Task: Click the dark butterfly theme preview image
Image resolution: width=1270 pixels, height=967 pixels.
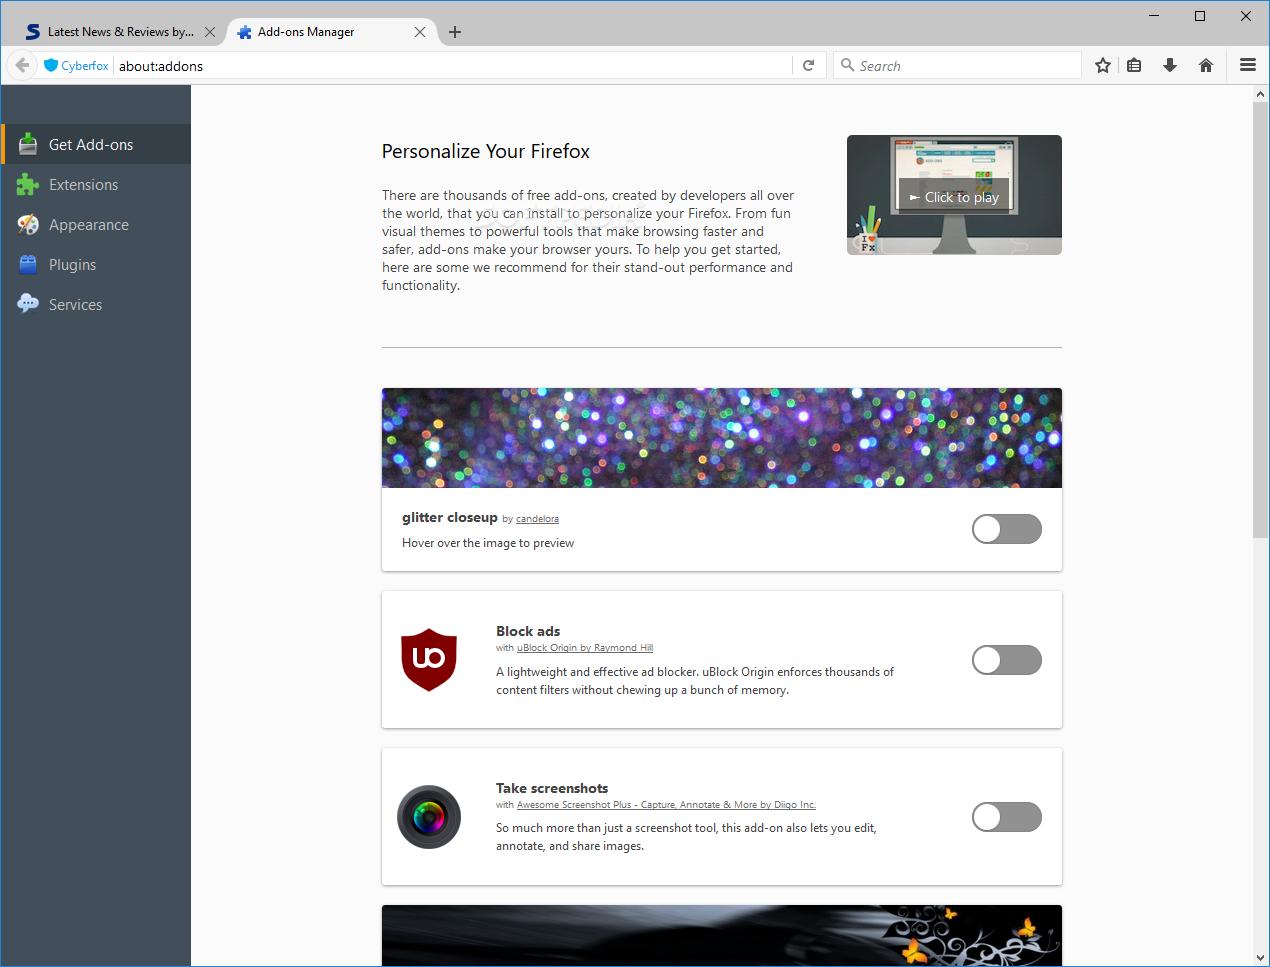Action: coord(722,935)
